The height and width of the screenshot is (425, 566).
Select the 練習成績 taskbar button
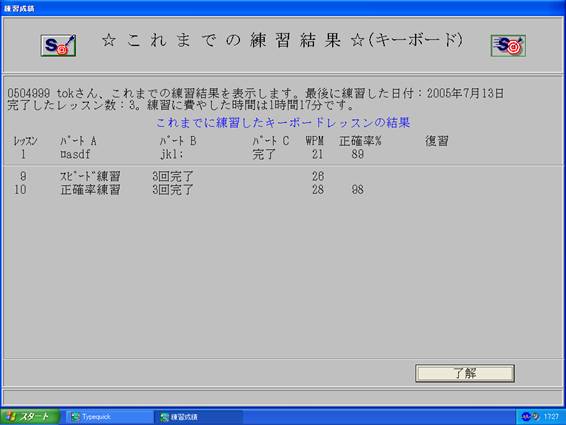199,417
